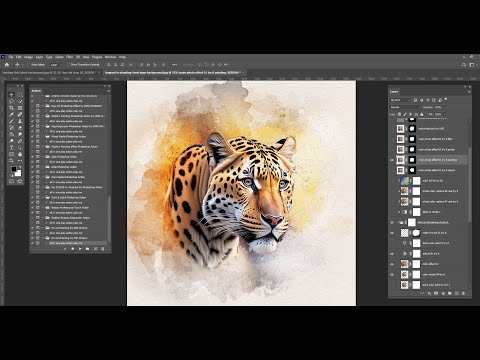Click the Record button in Actions panel

tap(73, 249)
